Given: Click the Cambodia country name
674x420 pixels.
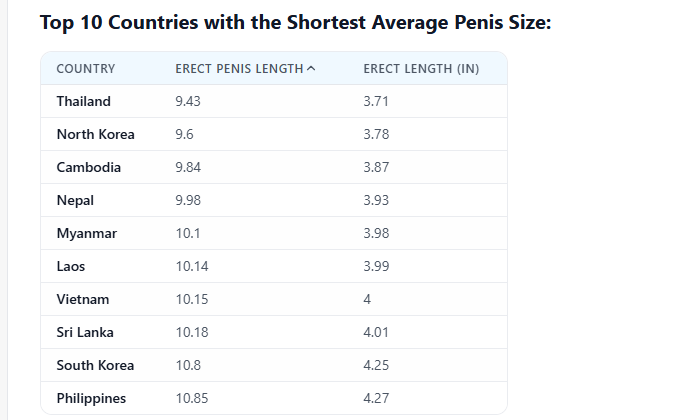Looking at the screenshot, I should (89, 167).
